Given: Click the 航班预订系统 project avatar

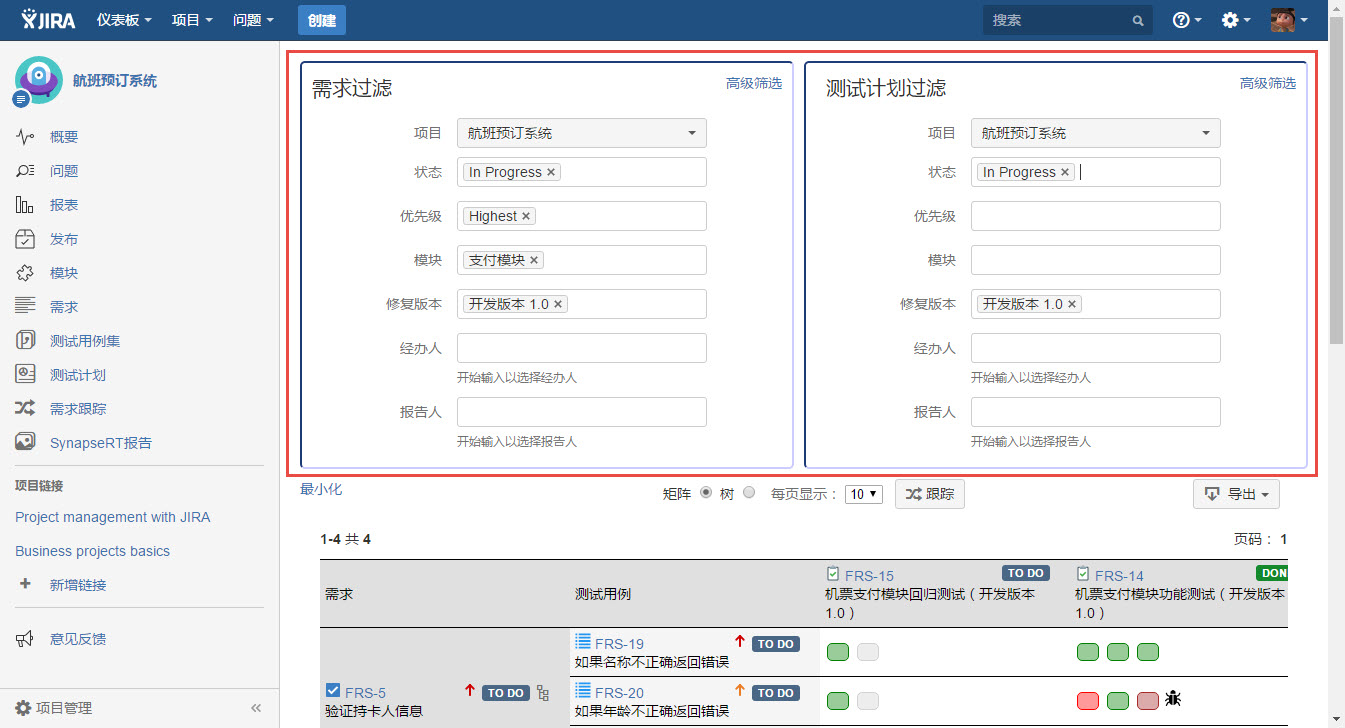Looking at the screenshot, I should tap(38, 80).
